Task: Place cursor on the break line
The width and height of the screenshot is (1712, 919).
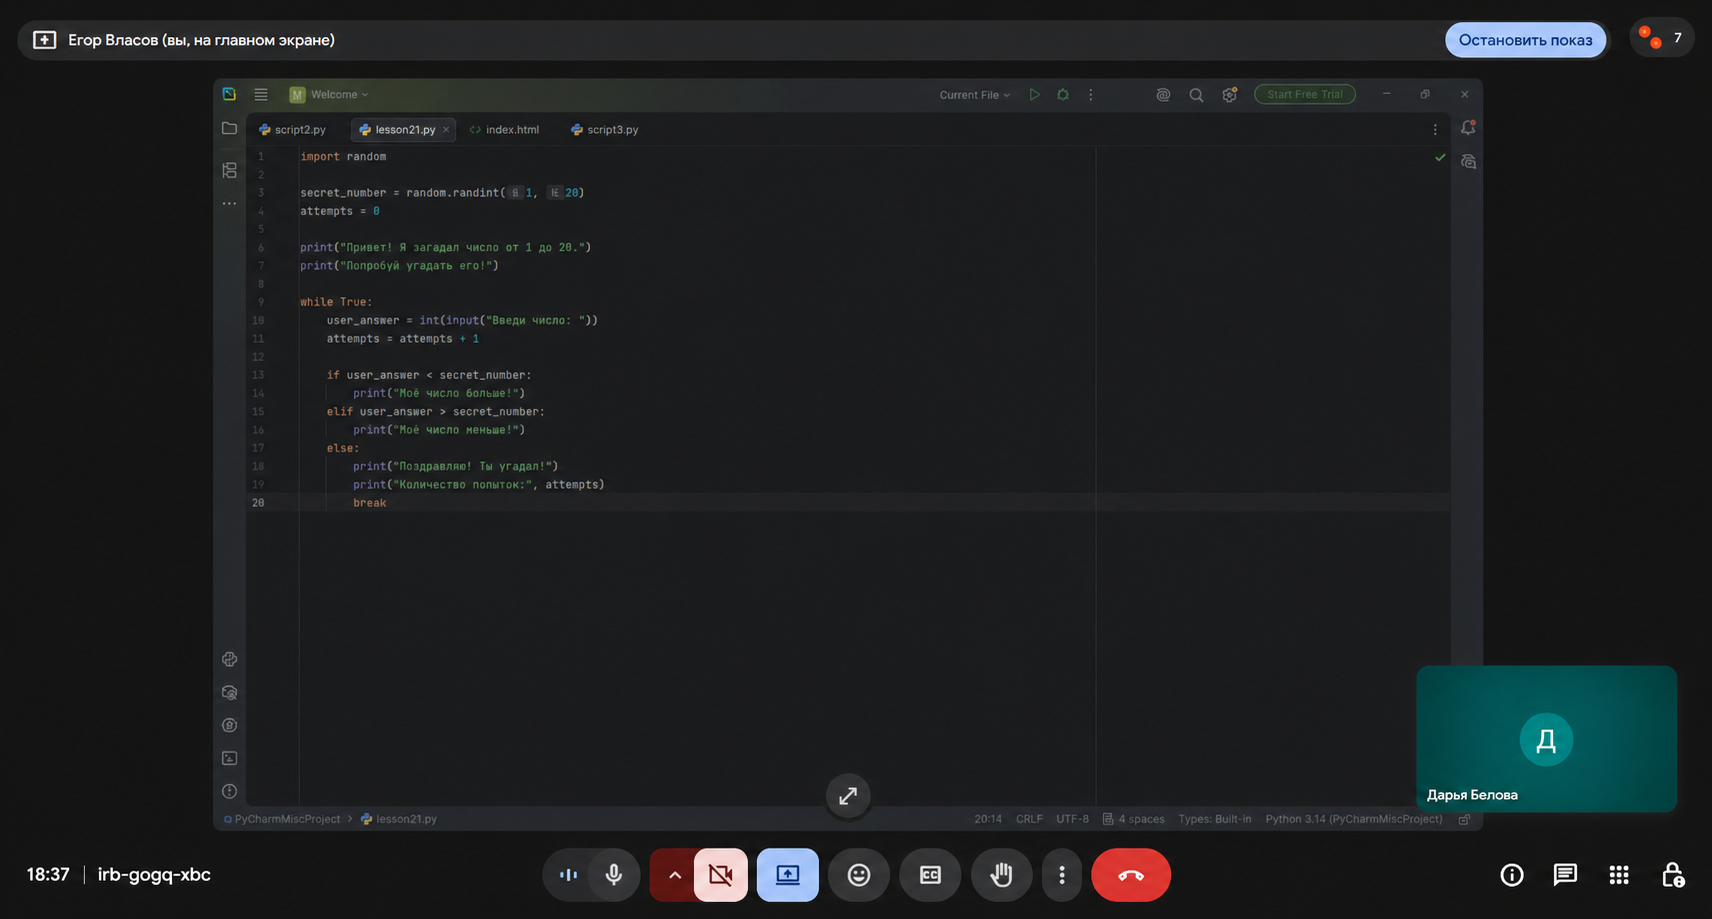Action: click(x=369, y=503)
